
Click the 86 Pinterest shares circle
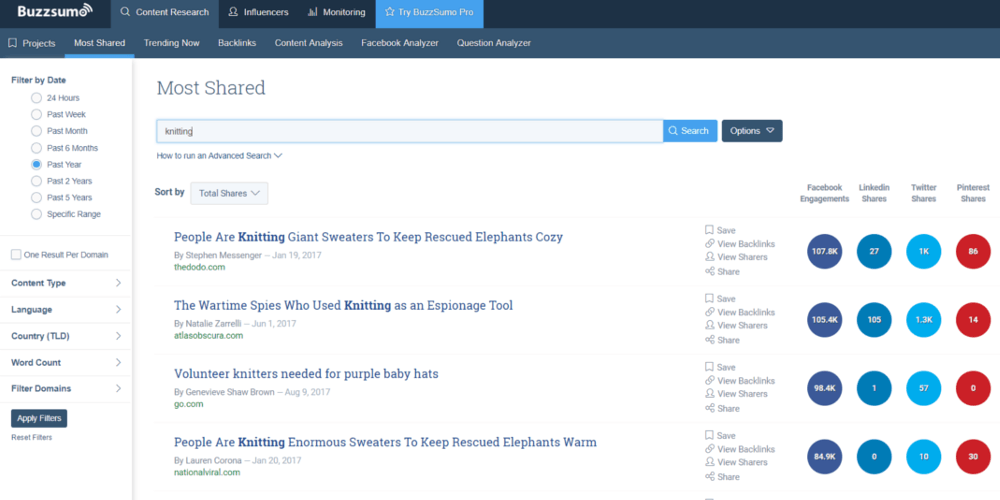coord(973,251)
